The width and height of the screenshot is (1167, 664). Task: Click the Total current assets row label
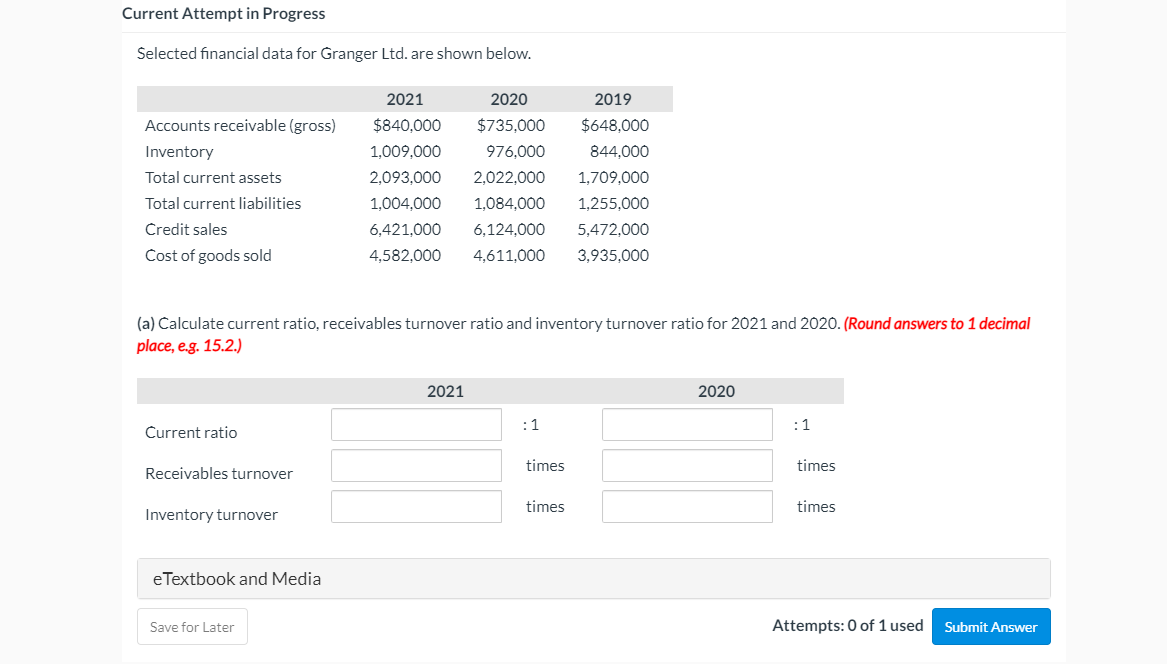pyautogui.click(x=214, y=177)
